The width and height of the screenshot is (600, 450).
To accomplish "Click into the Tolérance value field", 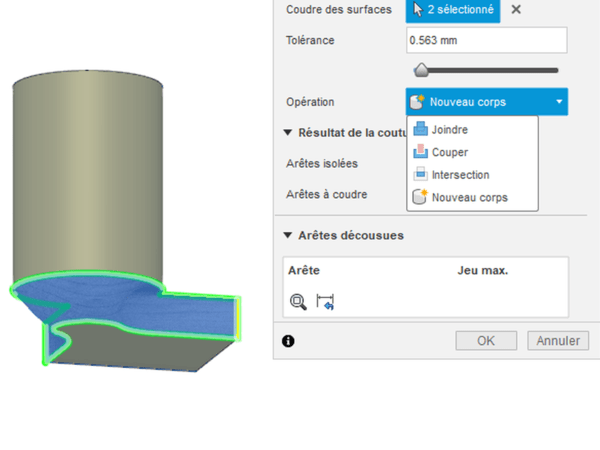I will (x=486, y=41).
